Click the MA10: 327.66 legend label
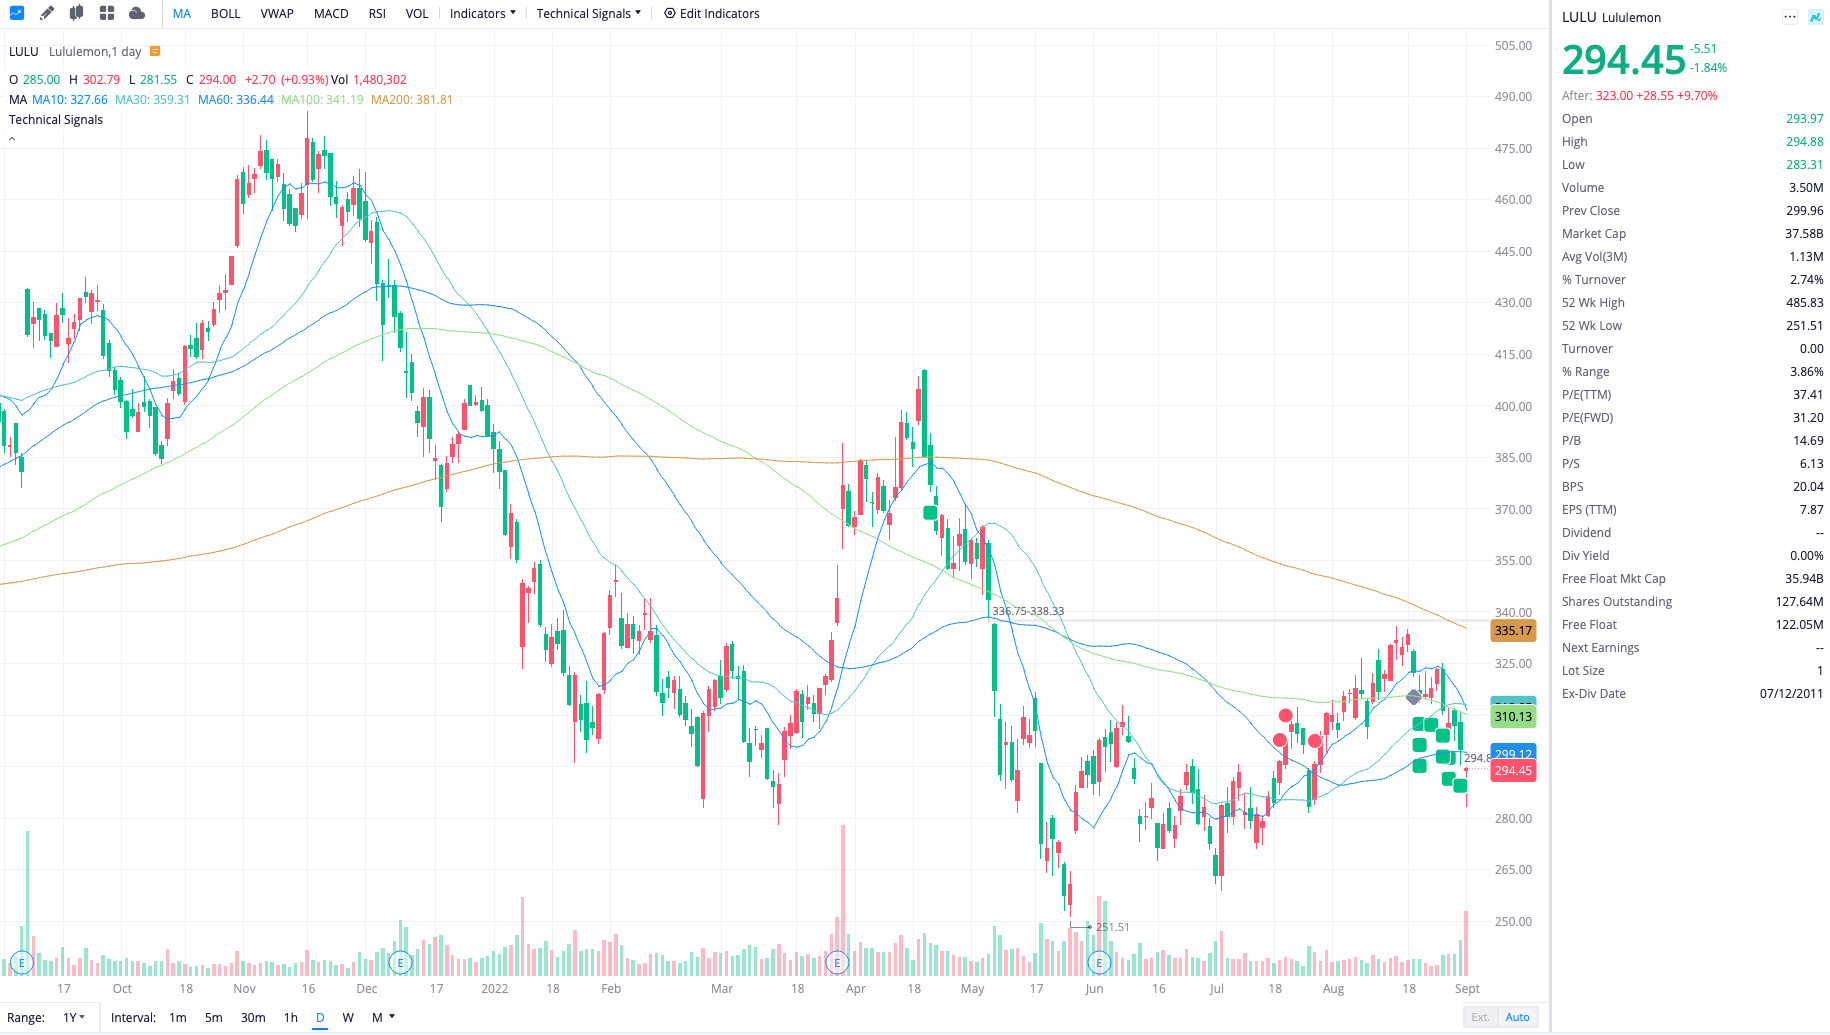1830x1035 pixels. point(70,99)
